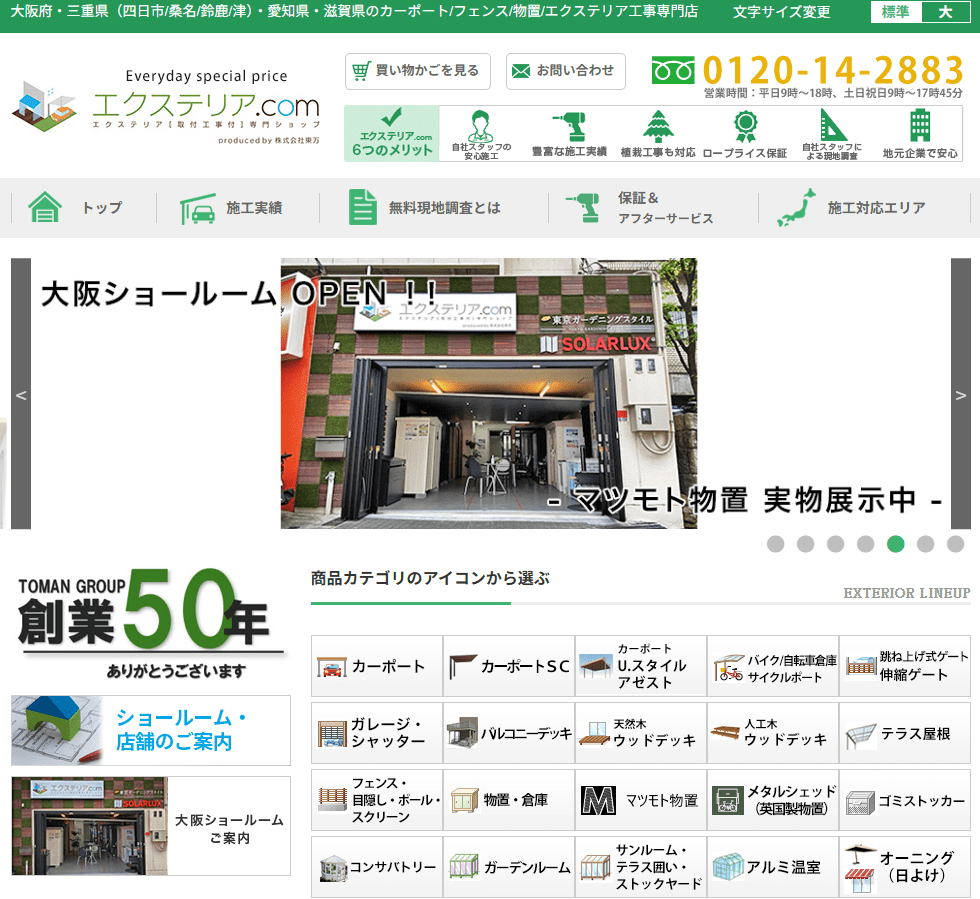Select the sixth carousel dot
Screen dimensions: 980x899
click(x=926, y=544)
